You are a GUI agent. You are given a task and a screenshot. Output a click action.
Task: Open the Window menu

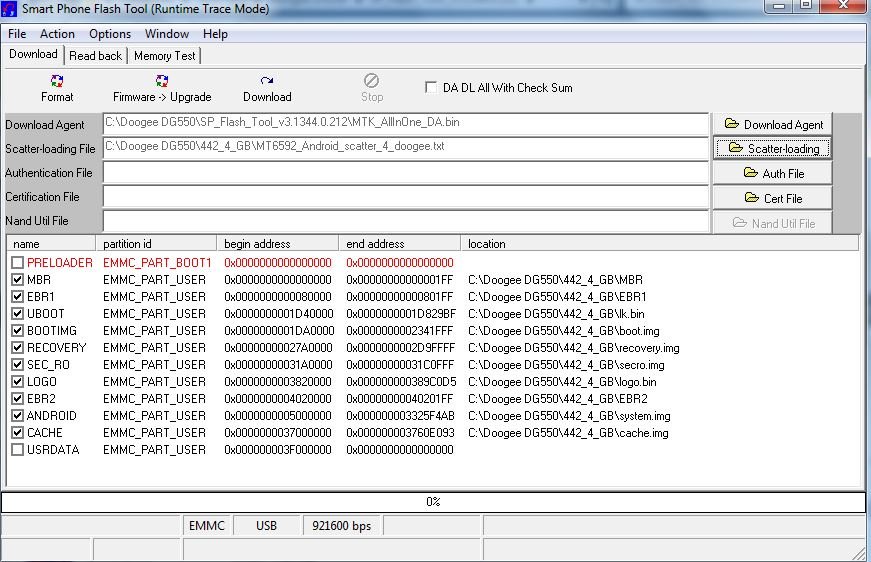click(x=167, y=34)
